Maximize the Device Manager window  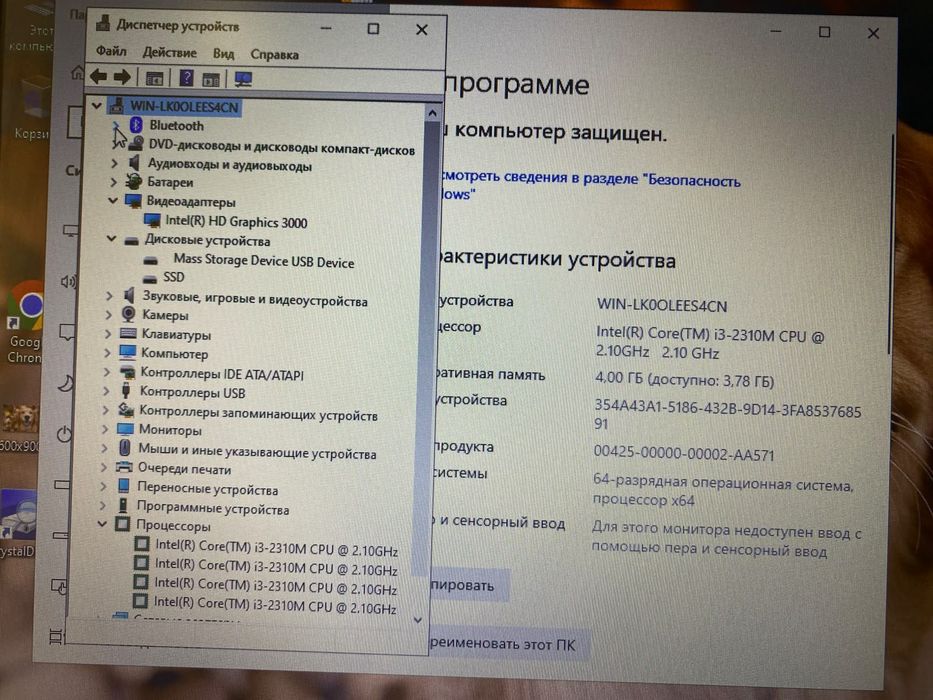(373, 29)
